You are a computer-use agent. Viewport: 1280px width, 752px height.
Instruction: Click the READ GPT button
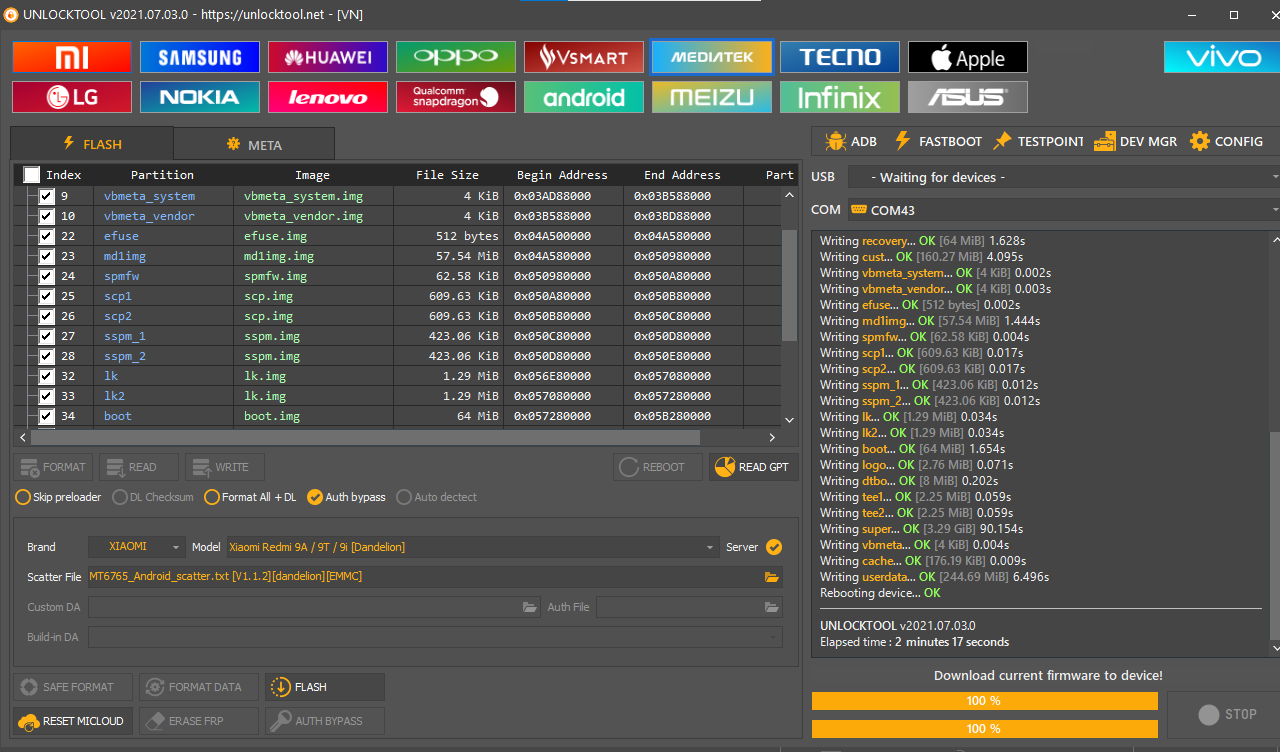pos(755,467)
